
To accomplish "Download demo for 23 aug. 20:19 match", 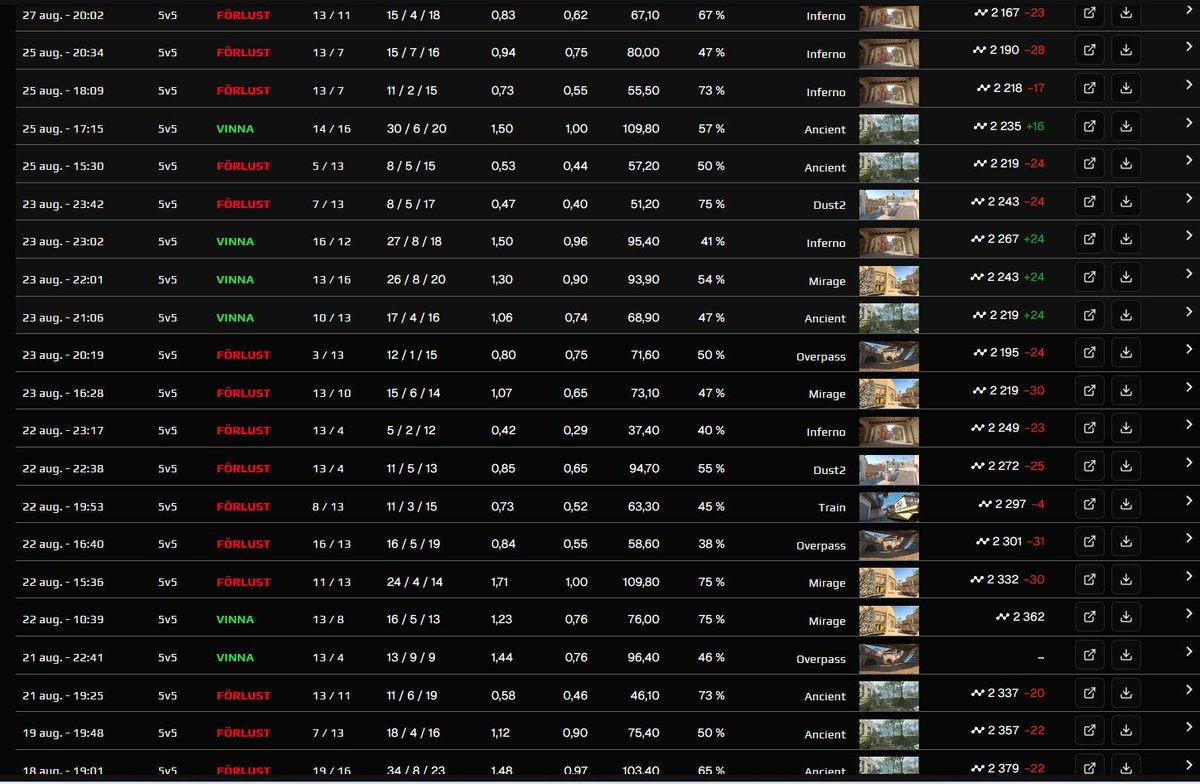I will pyautogui.click(x=1126, y=353).
